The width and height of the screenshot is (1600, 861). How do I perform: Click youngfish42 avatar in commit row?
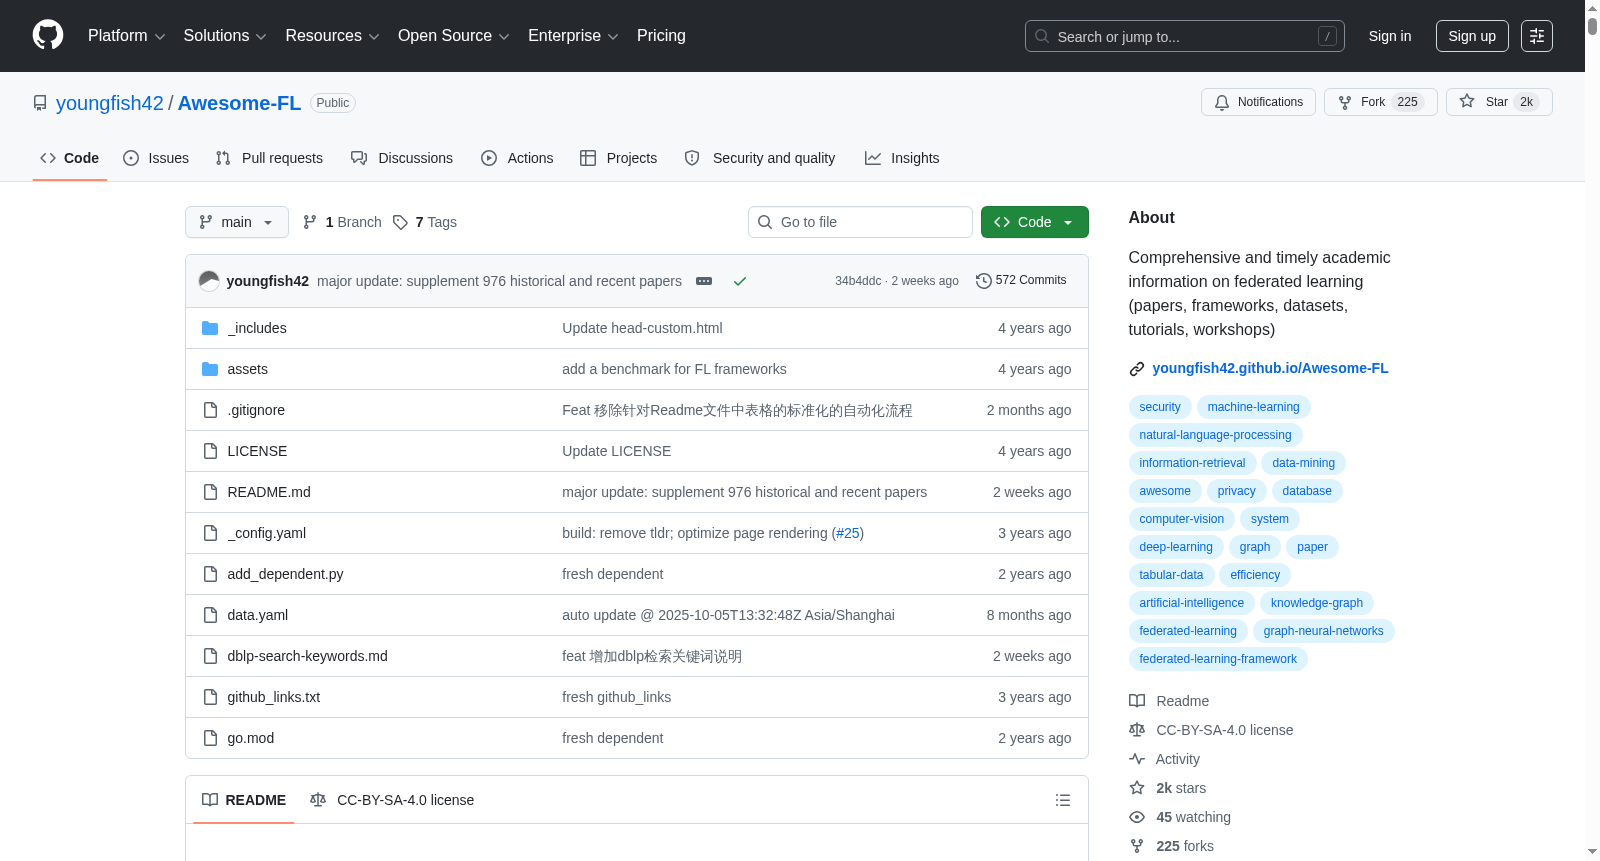pyautogui.click(x=209, y=281)
